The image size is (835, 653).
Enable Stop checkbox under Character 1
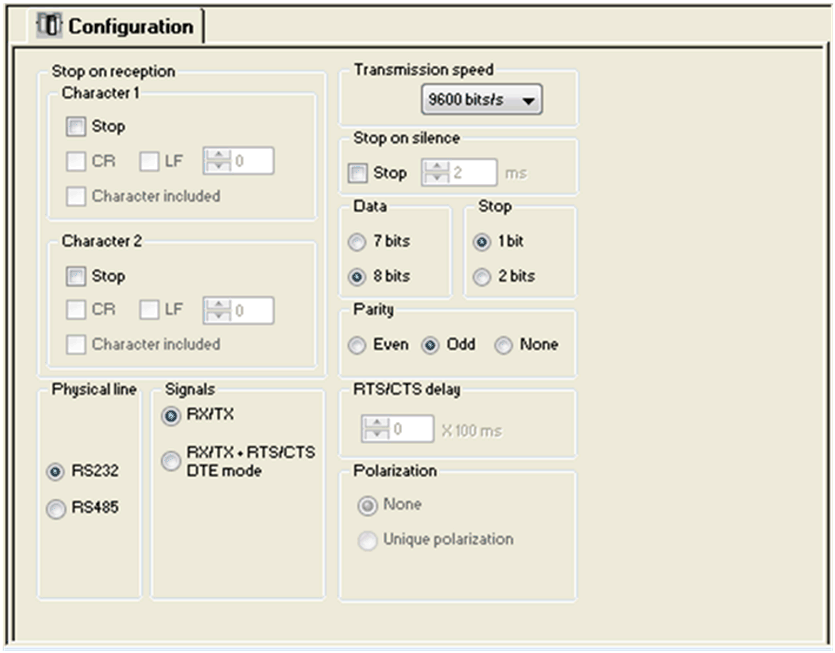76,127
